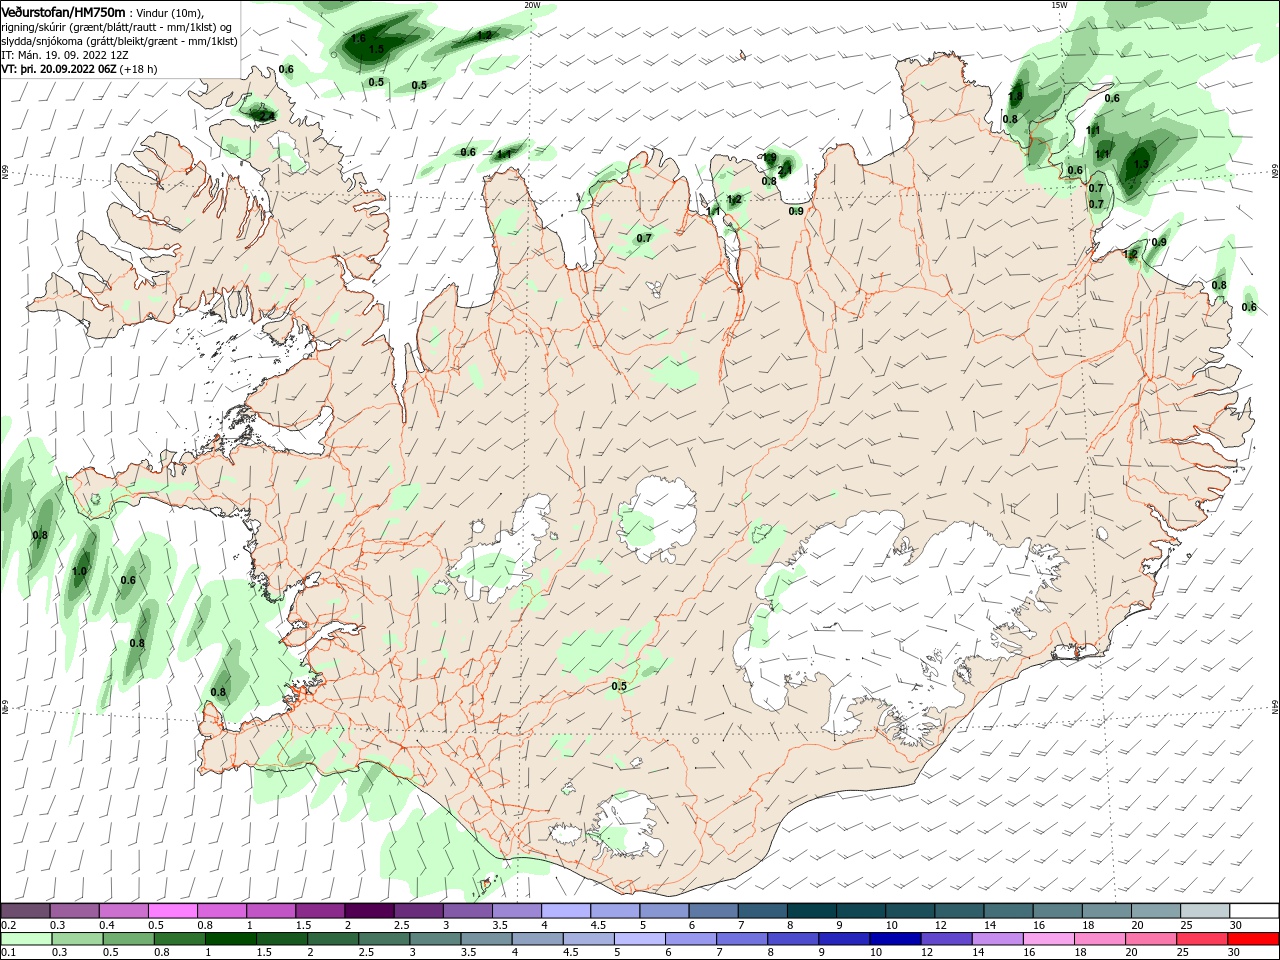Click the '4.5' label on the upper snow scale
Viewport: 1280px width, 960px height.
click(x=598, y=925)
